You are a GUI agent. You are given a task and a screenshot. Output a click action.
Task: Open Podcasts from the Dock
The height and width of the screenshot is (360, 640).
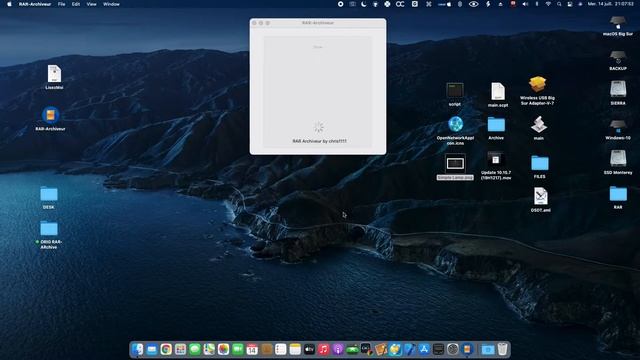click(338, 349)
